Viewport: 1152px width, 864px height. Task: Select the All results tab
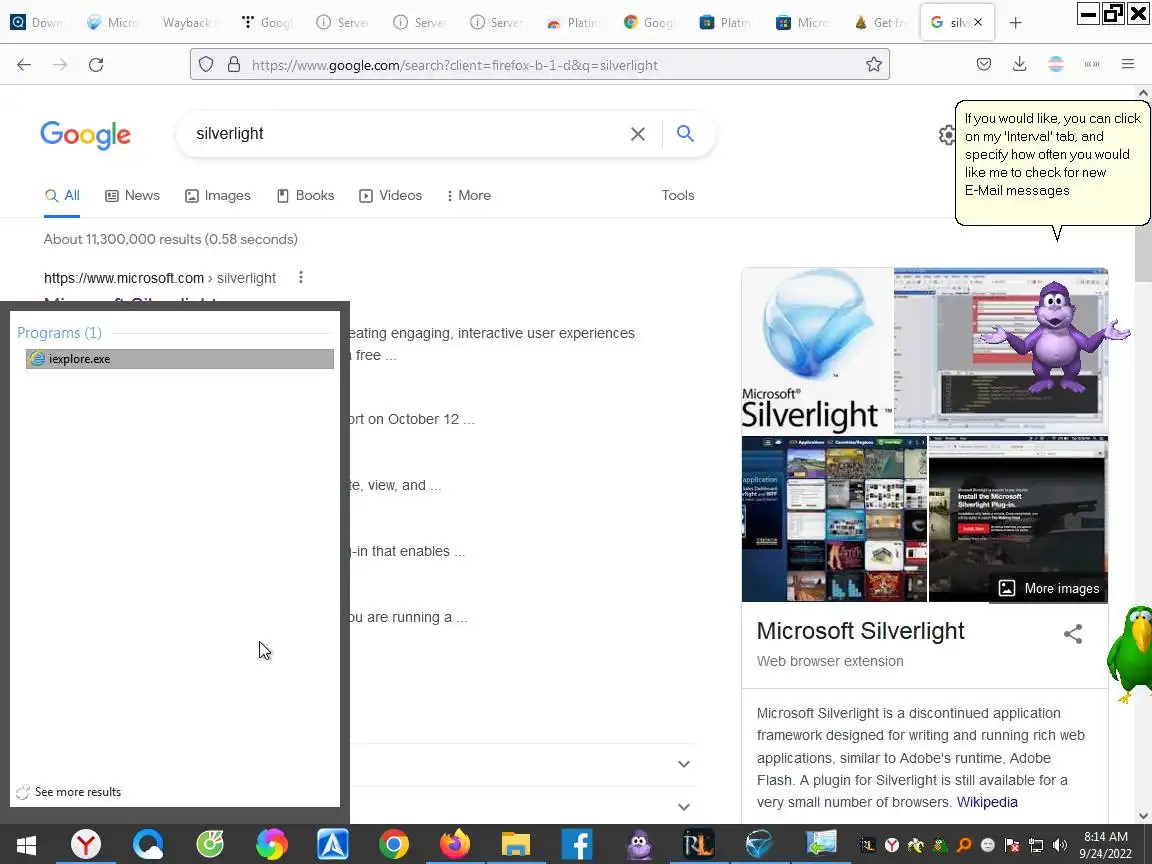pyautogui.click(x=62, y=195)
